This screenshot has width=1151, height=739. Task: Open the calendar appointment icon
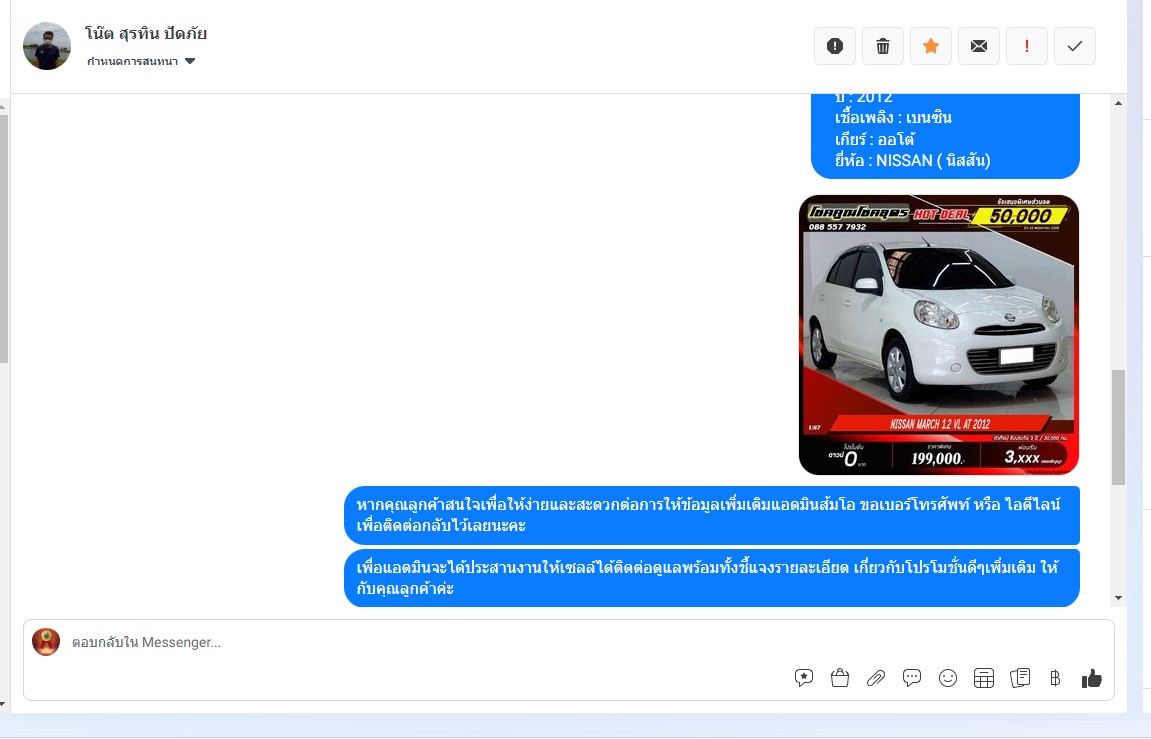pyautogui.click(x=984, y=678)
